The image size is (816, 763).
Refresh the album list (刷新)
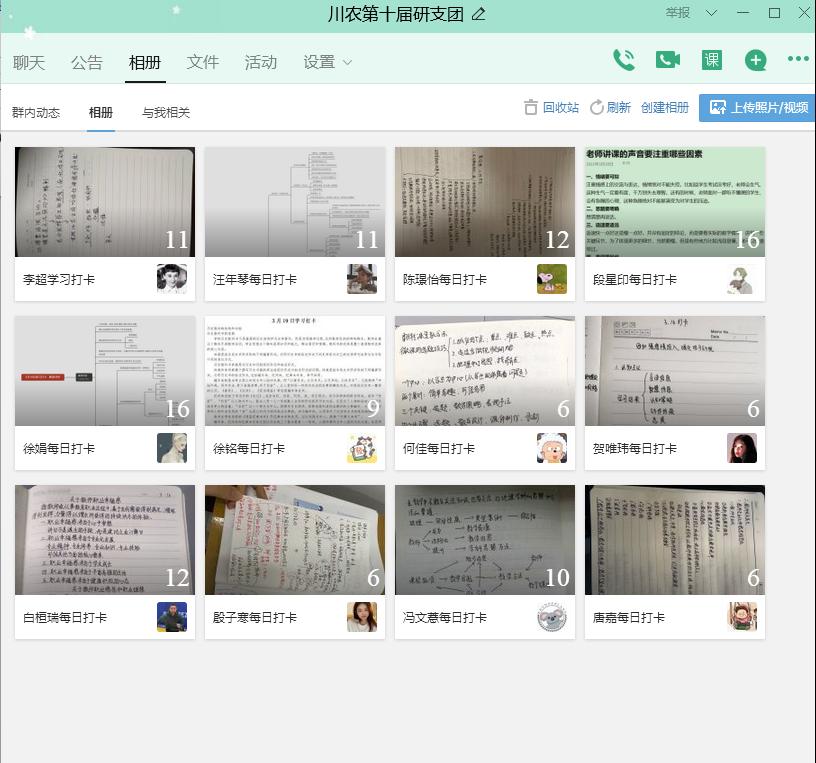tap(610, 108)
